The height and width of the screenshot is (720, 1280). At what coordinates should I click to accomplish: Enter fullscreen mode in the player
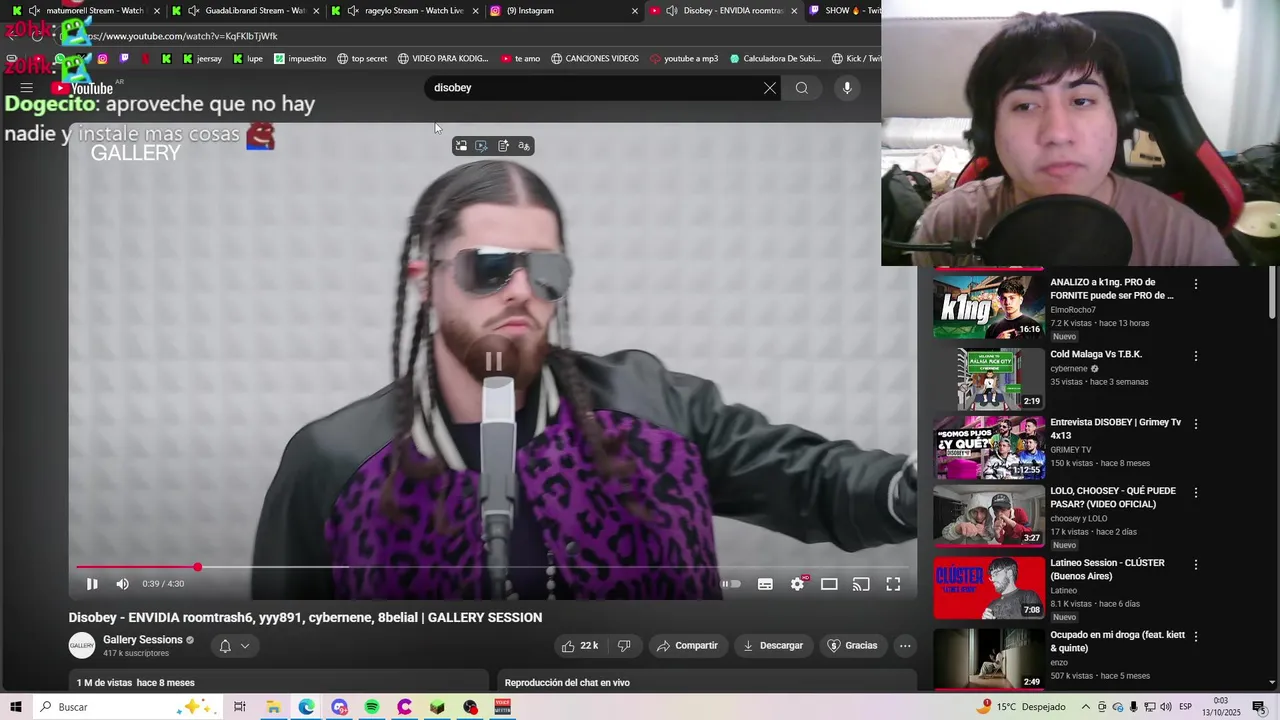click(x=893, y=584)
